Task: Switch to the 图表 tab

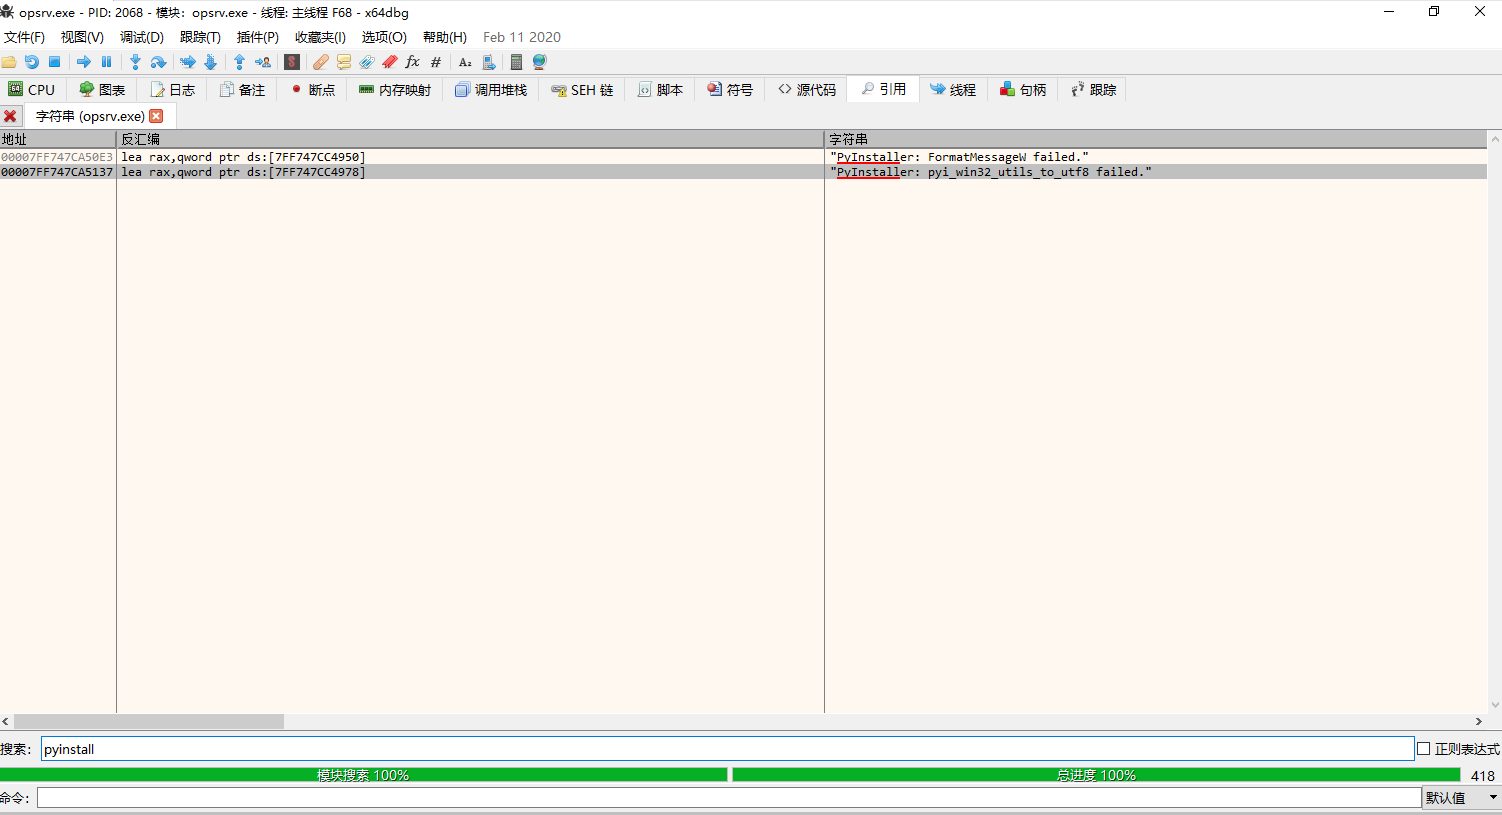Action: tap(102, 90)
